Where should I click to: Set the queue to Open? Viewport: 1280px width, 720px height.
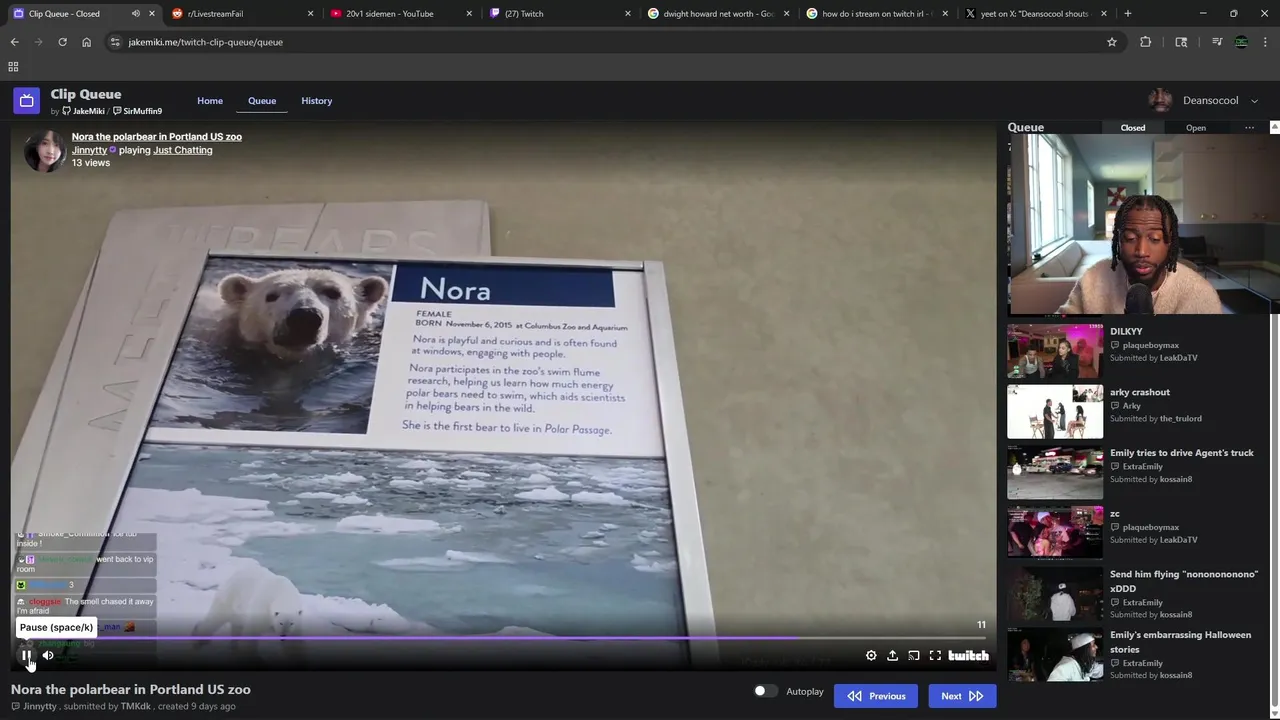point(1196,128)
